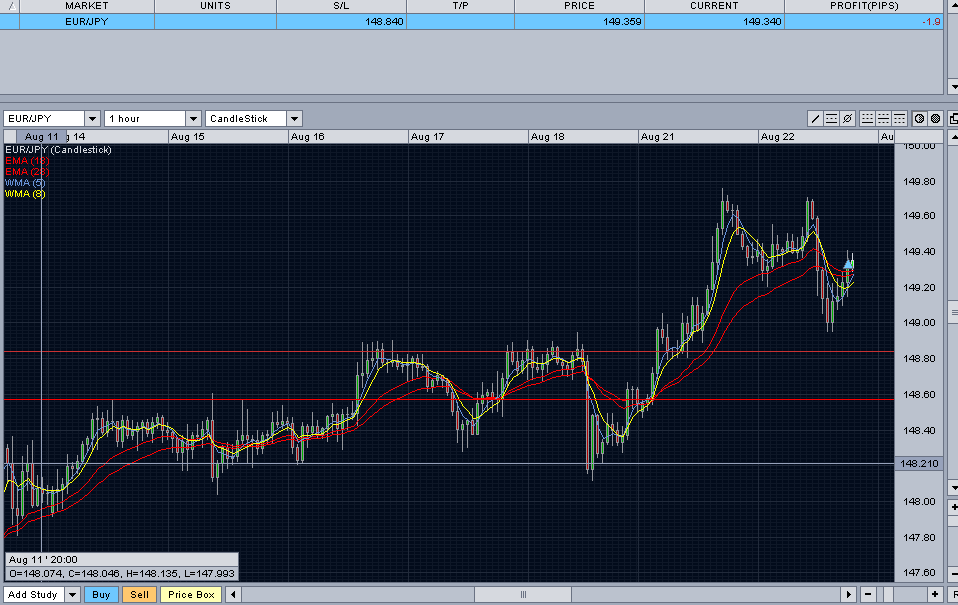Click the Aug 16 date header
Viewport: 958px width, 605px height.
point(307,137)
